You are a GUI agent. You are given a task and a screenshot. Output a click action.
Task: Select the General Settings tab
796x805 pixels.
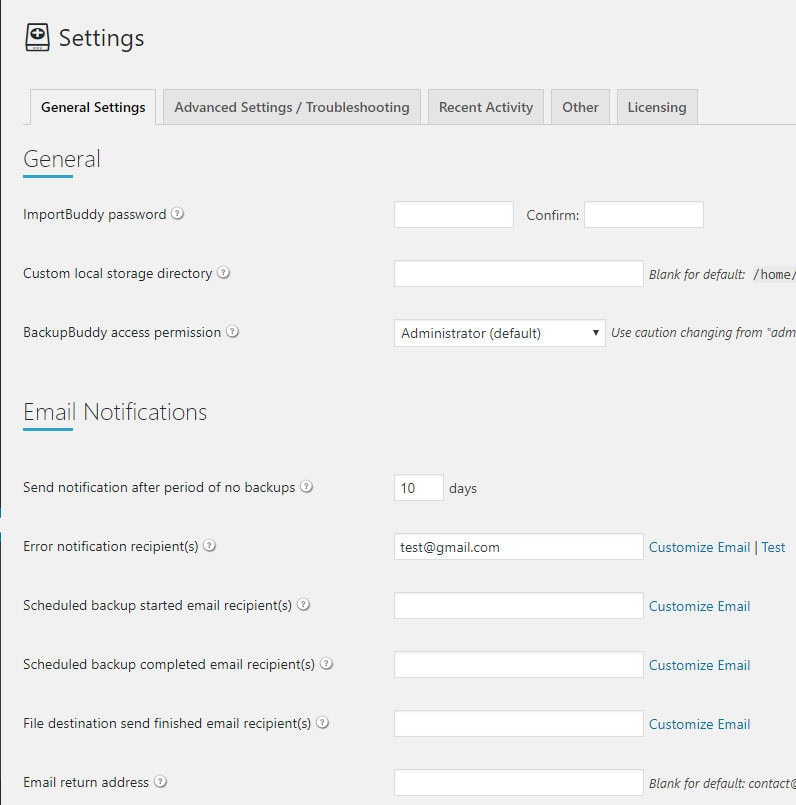tap(93, 107)
